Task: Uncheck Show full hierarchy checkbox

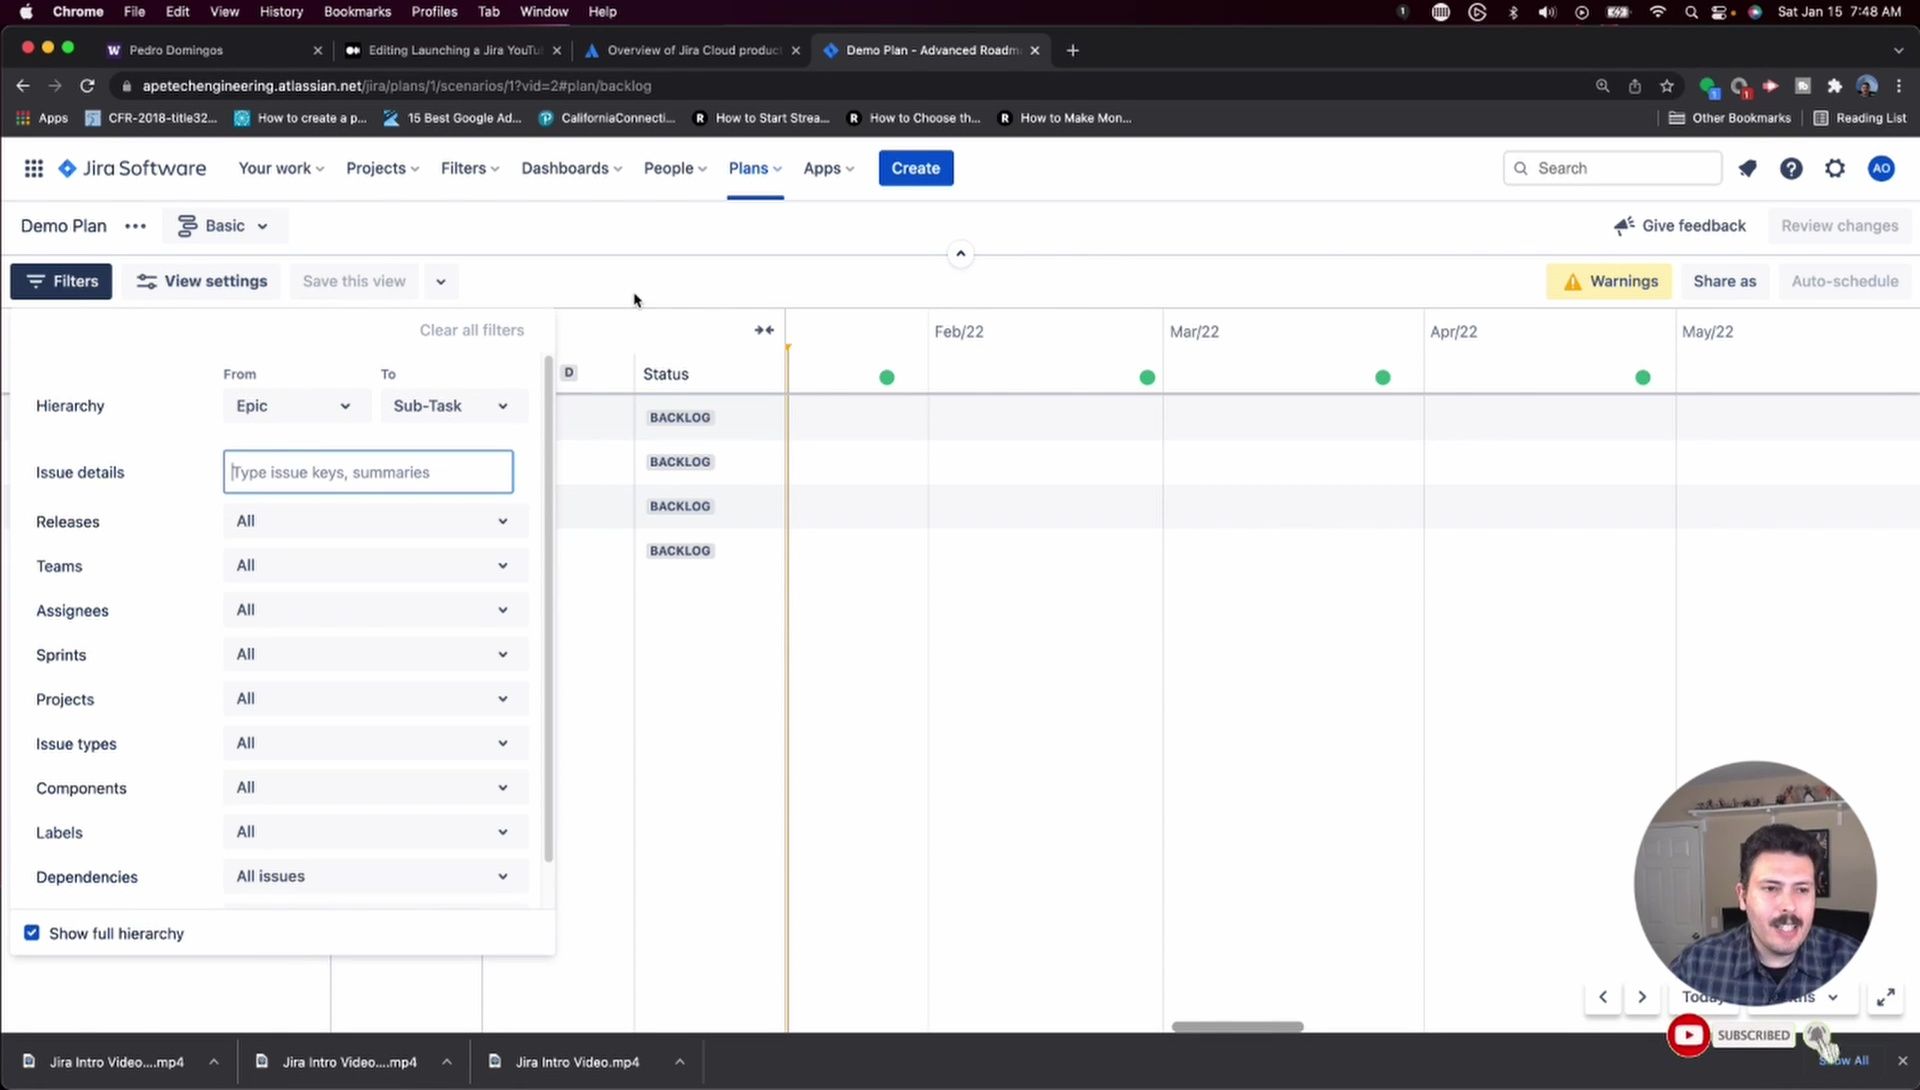Action: [32, 933]
